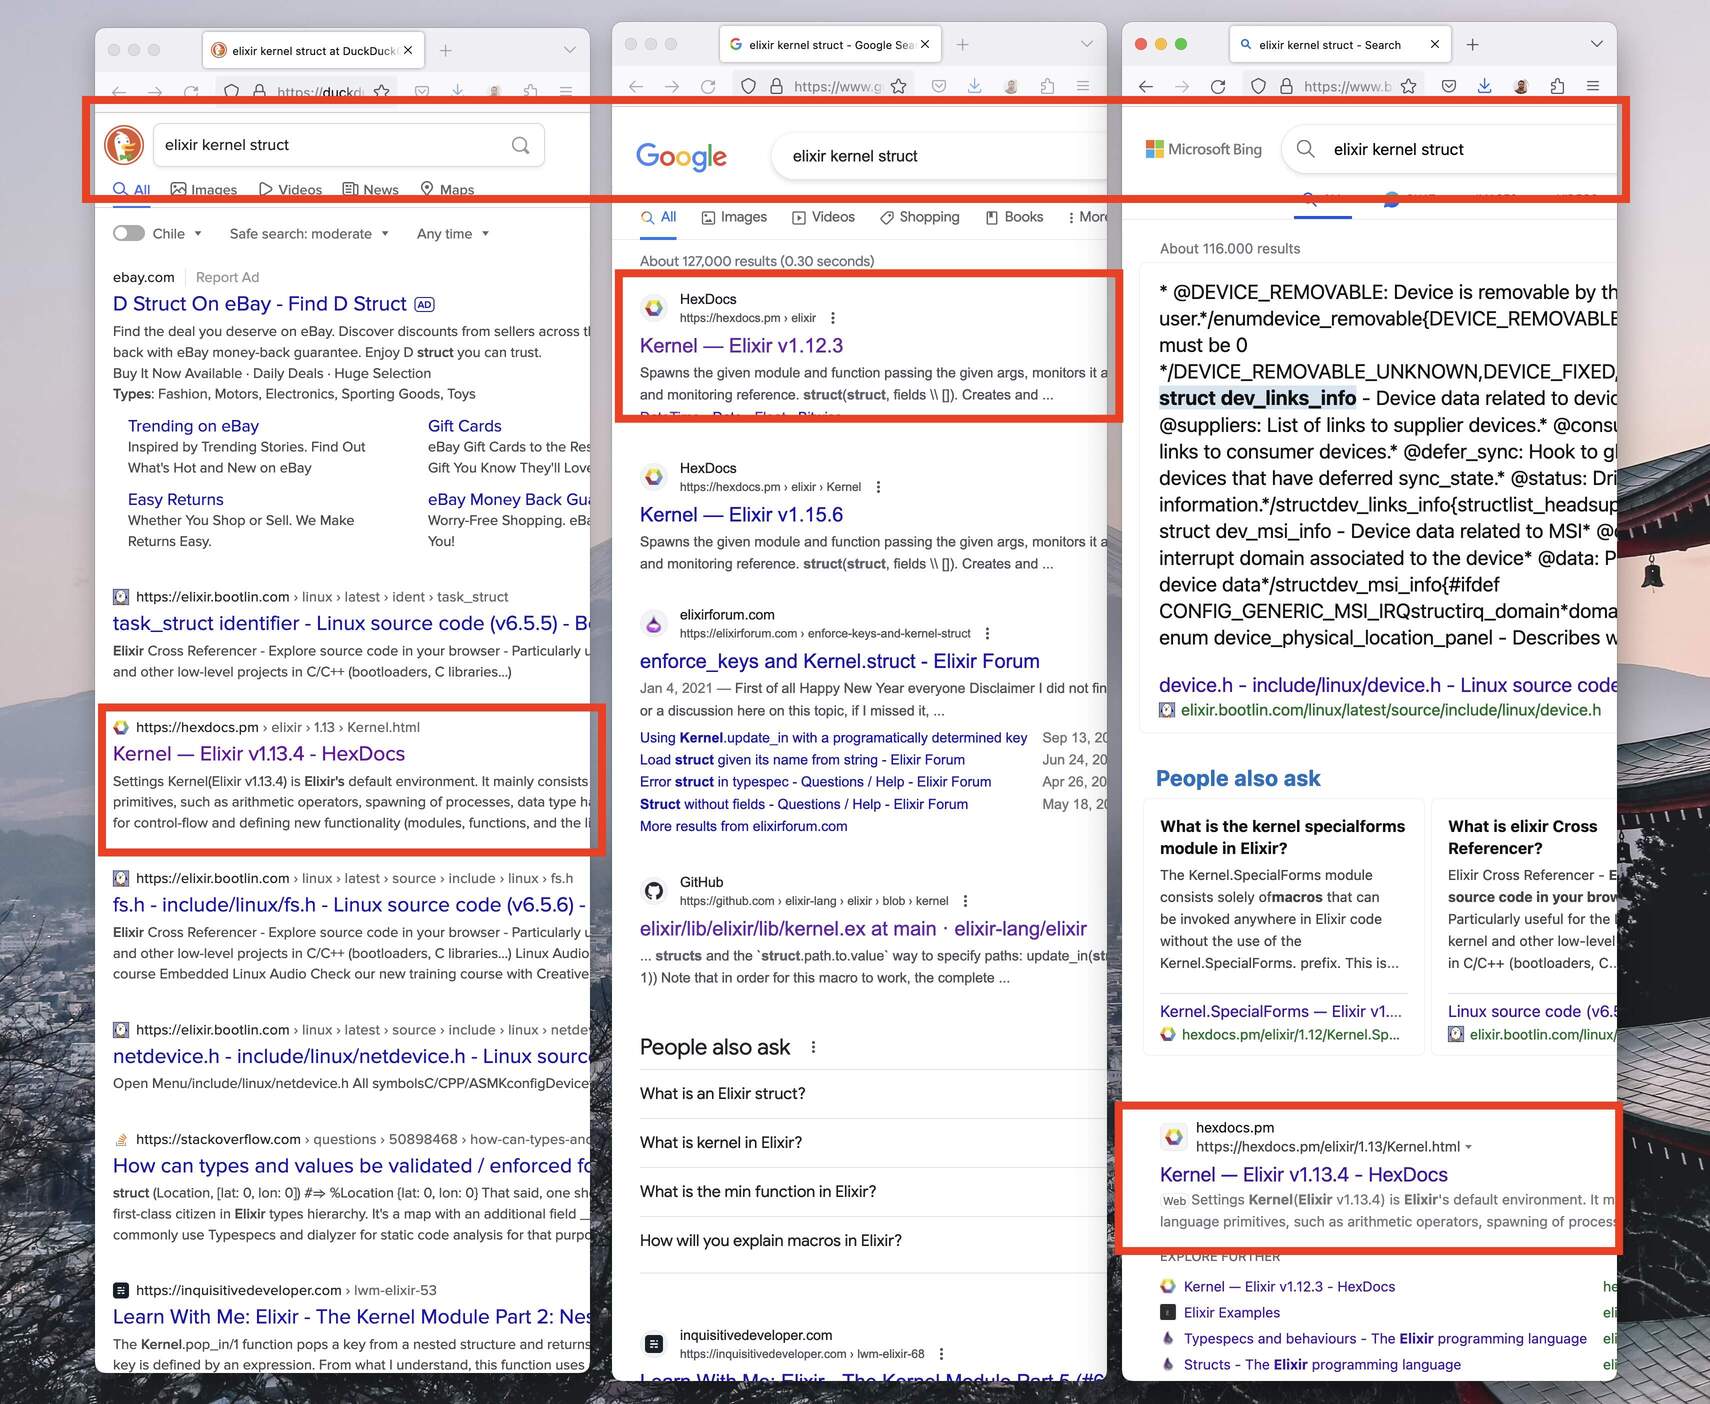Switch to Books tab in Google results
This screenshot has height=1404, width=1710.
point(1014,217)
